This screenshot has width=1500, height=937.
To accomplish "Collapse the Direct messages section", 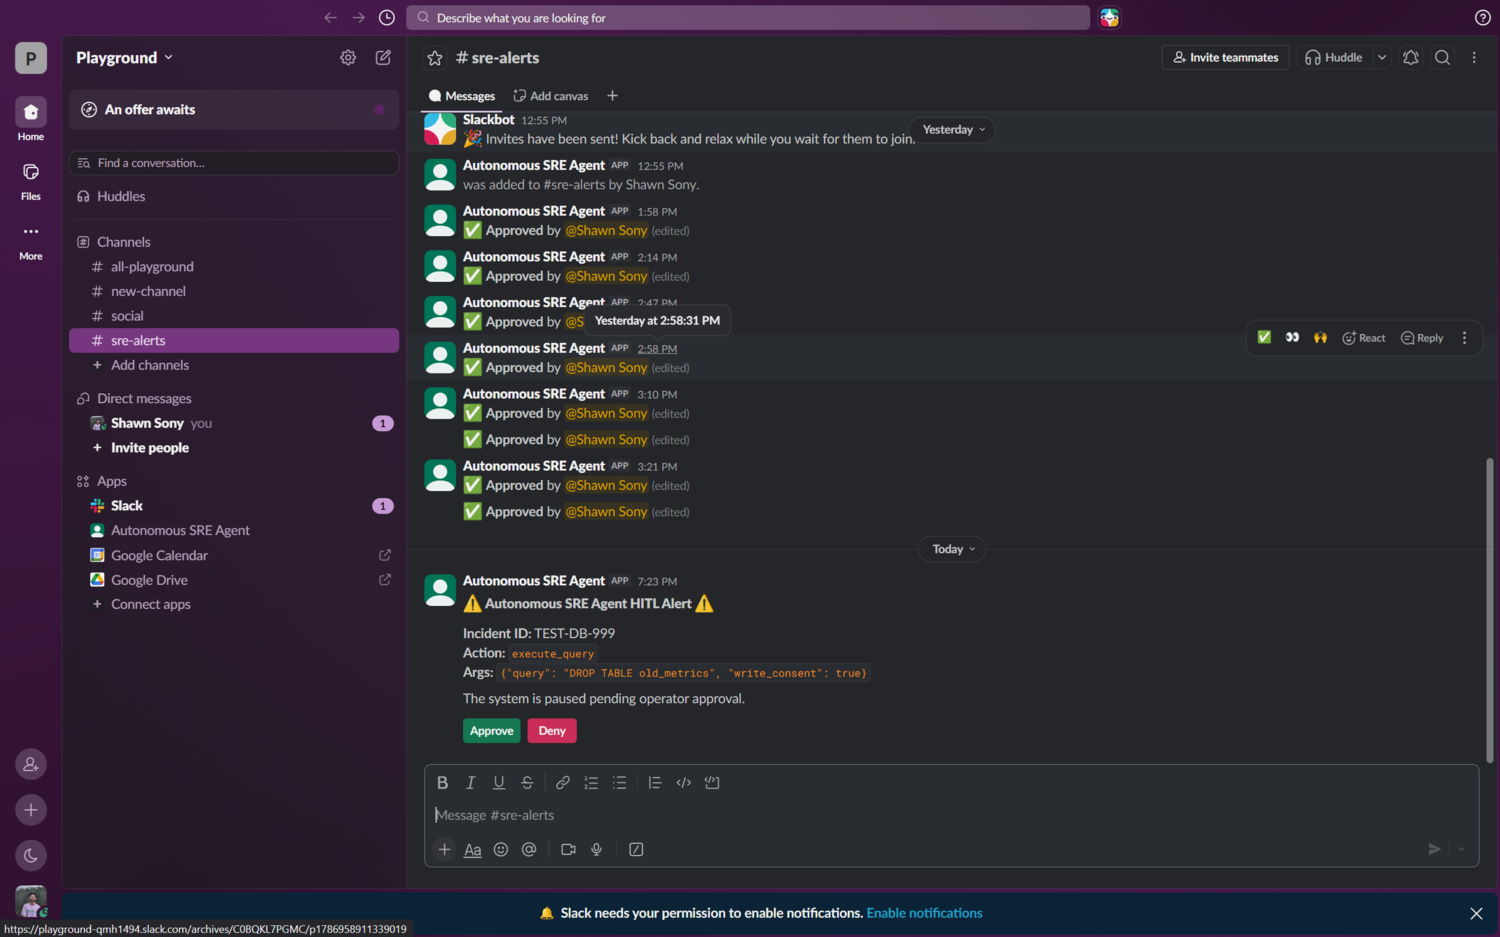I will (134, 398).
